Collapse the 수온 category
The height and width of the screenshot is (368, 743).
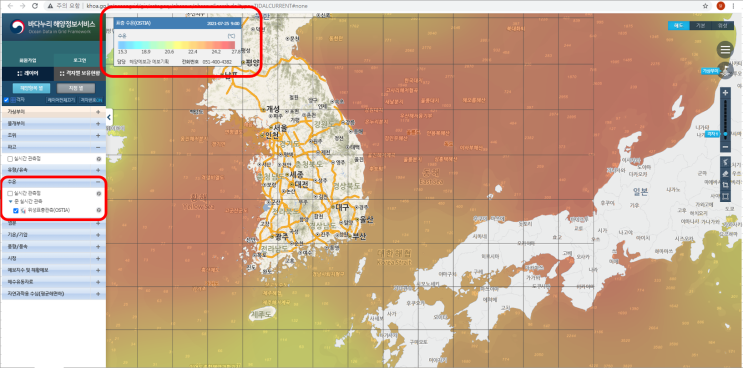point(98,181)
